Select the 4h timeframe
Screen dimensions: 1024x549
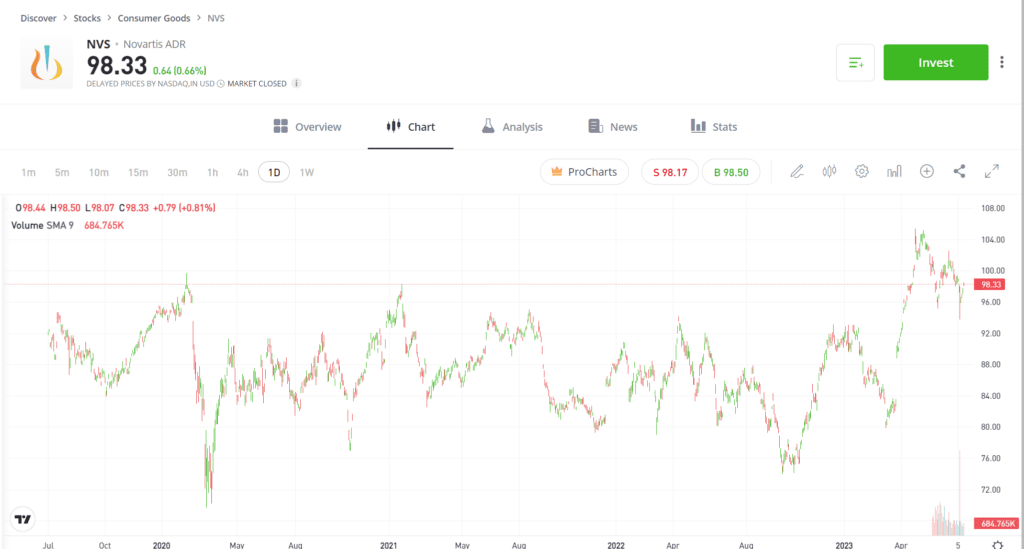coord(243,172)
